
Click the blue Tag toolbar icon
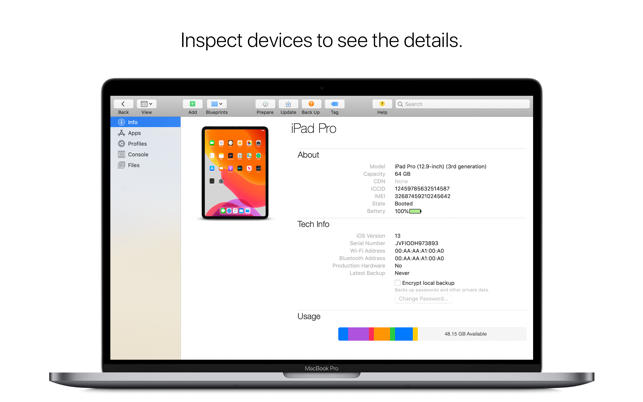click(335, 104)
